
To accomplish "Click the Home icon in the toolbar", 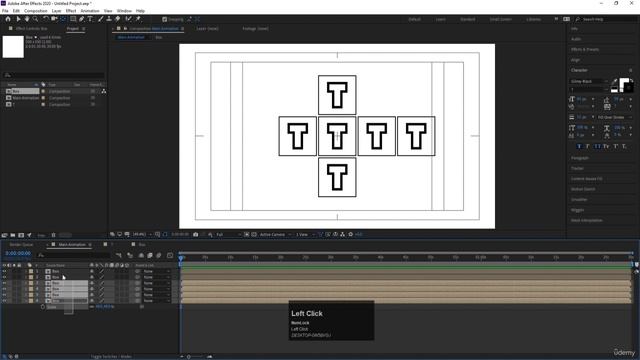I will coord(8,19).
